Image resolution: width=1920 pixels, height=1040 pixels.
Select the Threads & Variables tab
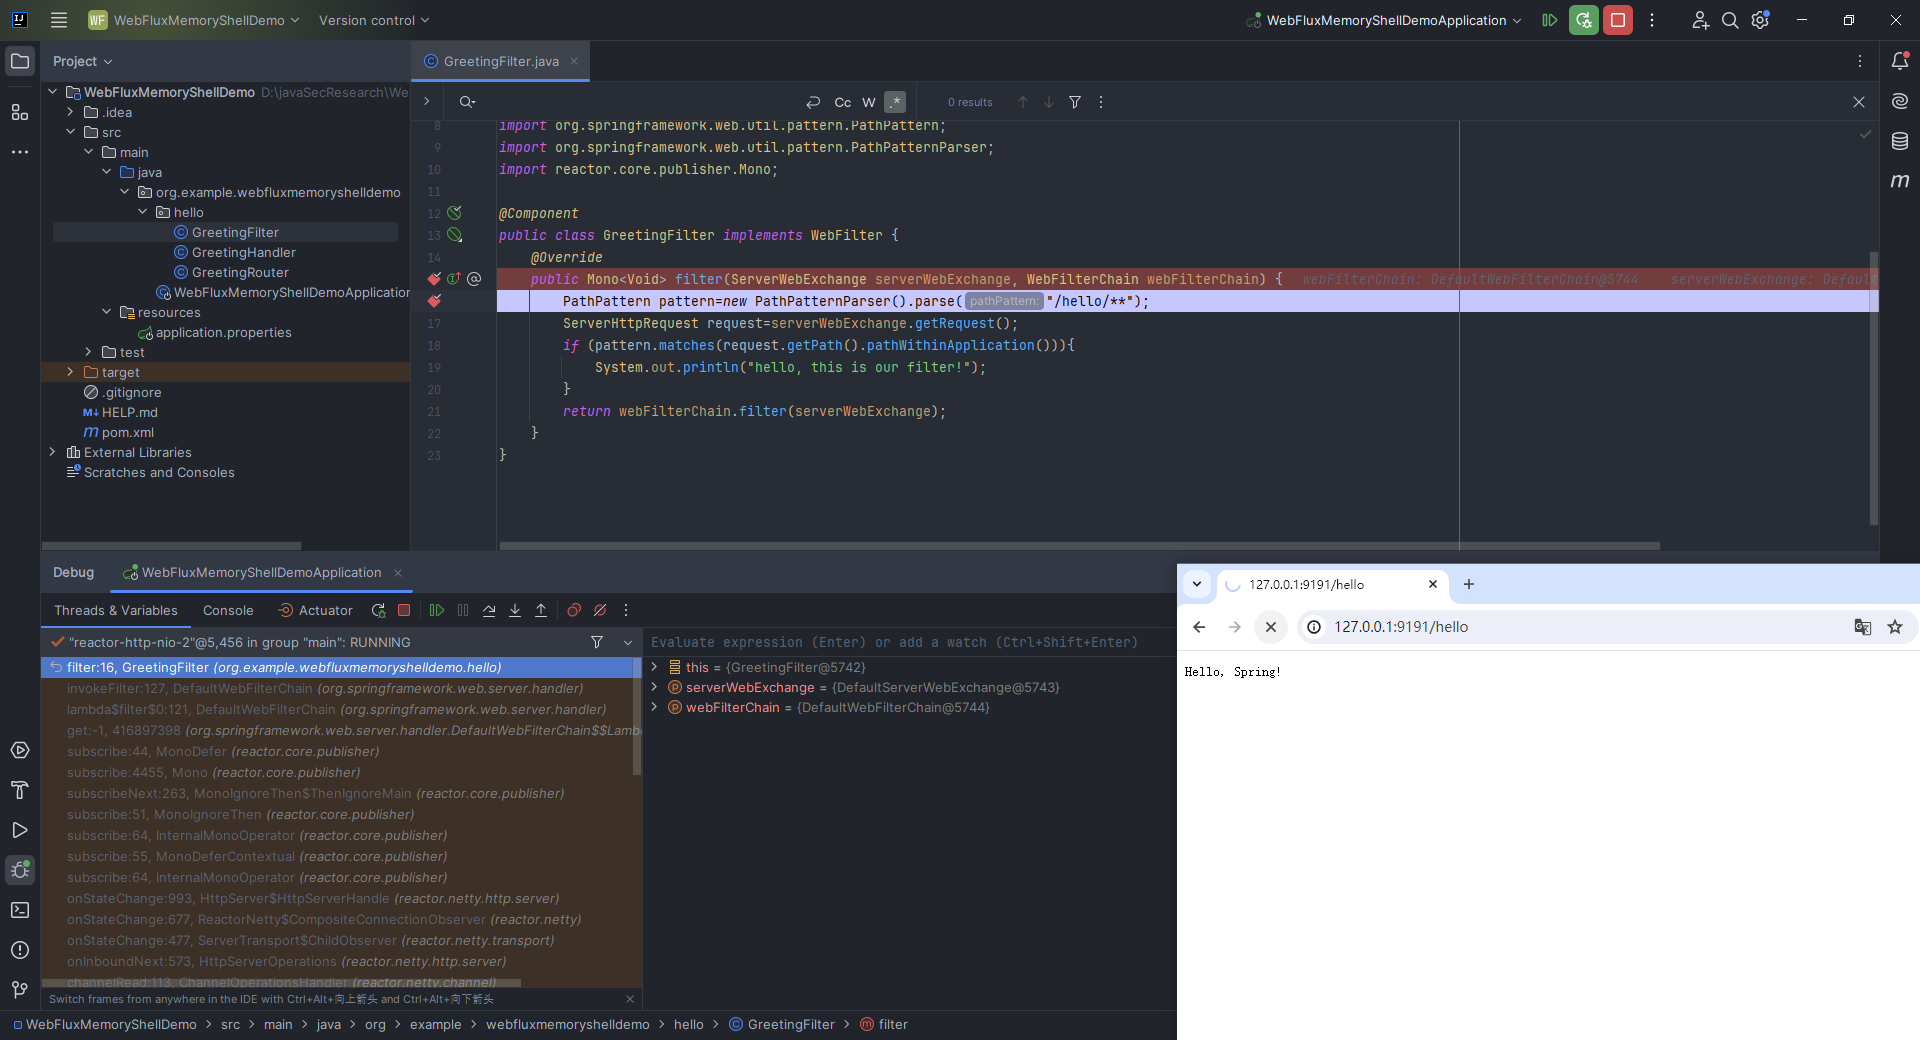coord(116,610)
